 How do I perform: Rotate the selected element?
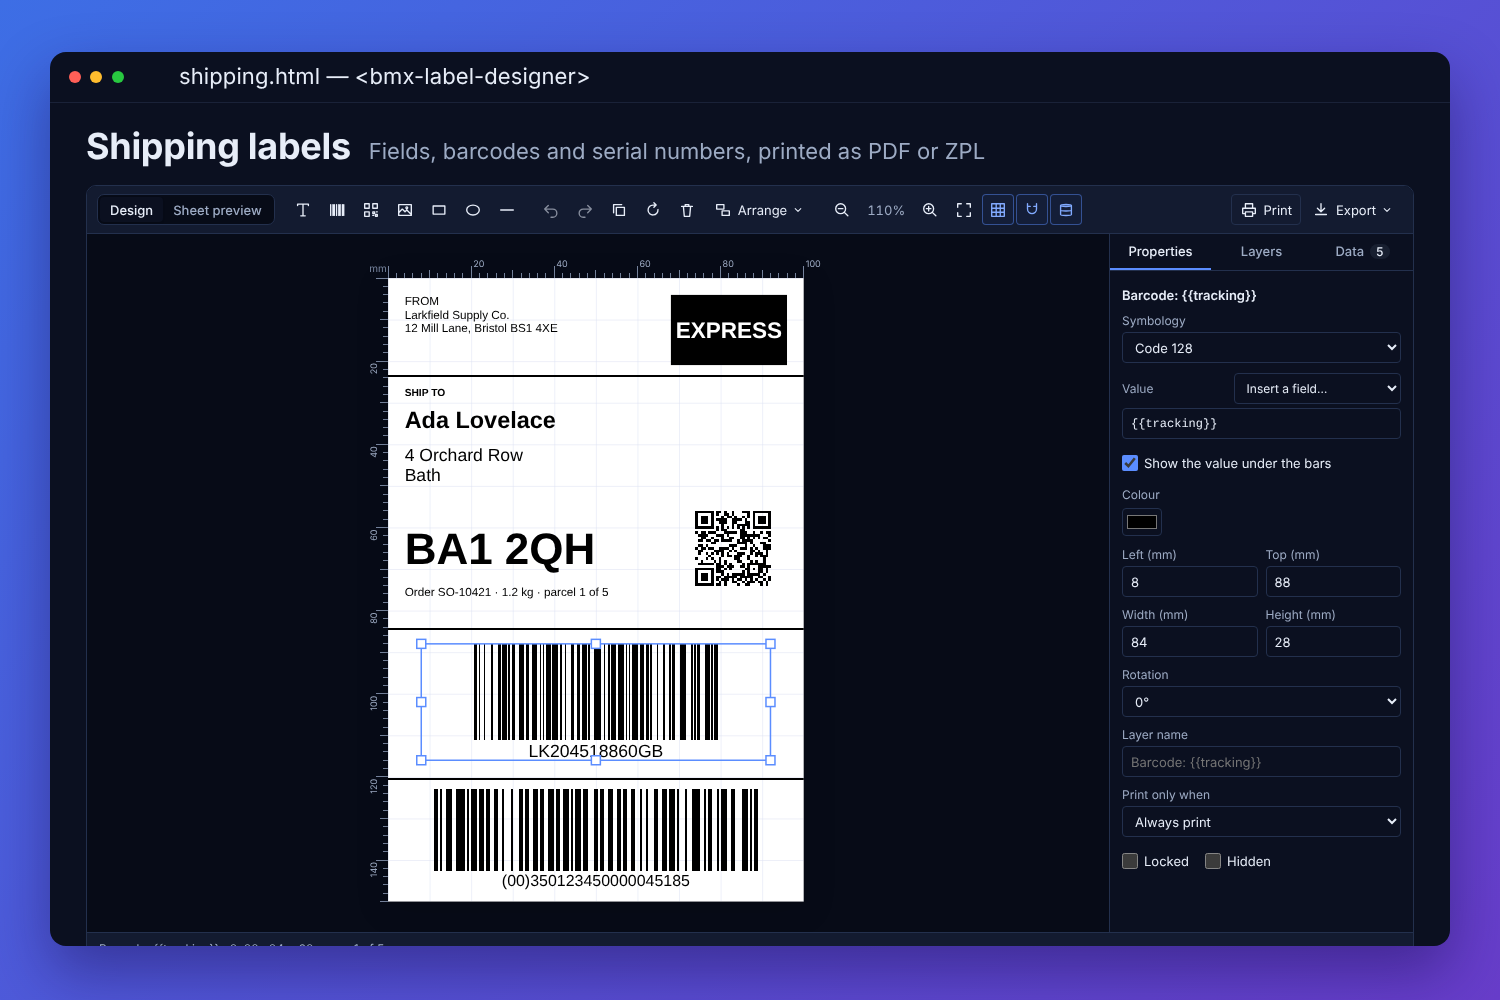[x=653, y=210]
